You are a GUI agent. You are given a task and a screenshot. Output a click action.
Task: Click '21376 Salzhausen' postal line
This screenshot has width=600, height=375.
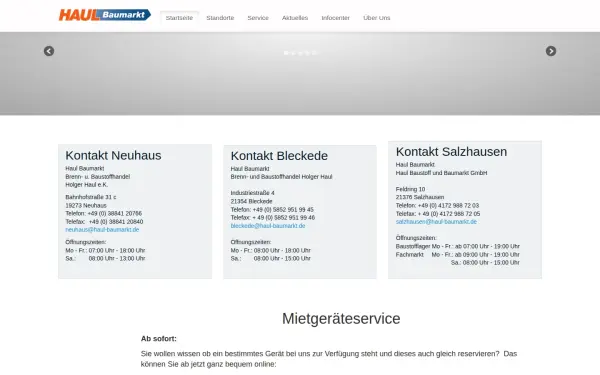click(420, 197)
